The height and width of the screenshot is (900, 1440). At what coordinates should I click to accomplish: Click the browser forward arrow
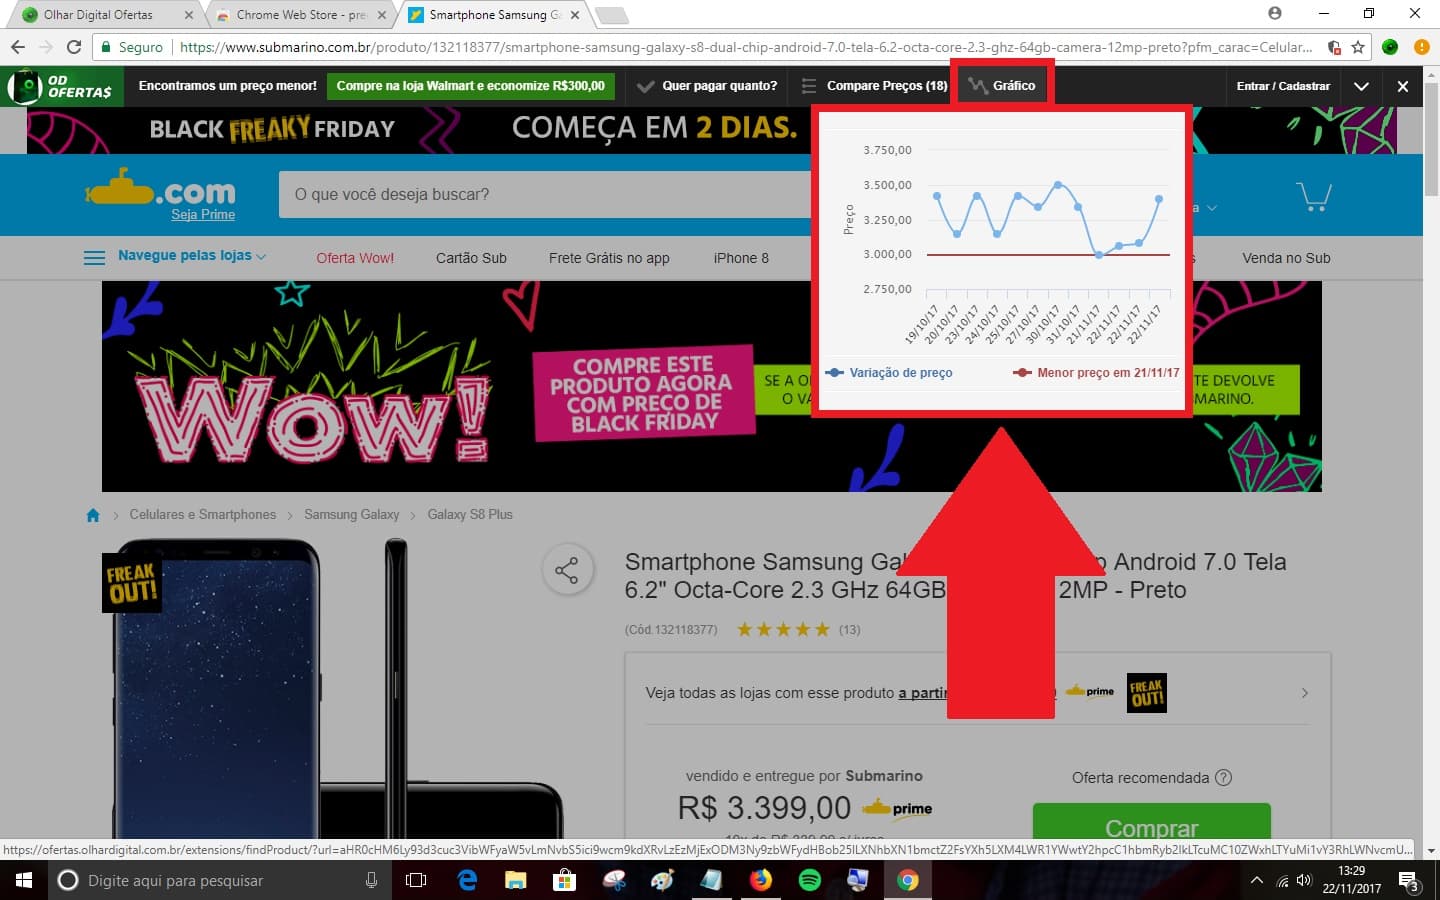(46, 47)
